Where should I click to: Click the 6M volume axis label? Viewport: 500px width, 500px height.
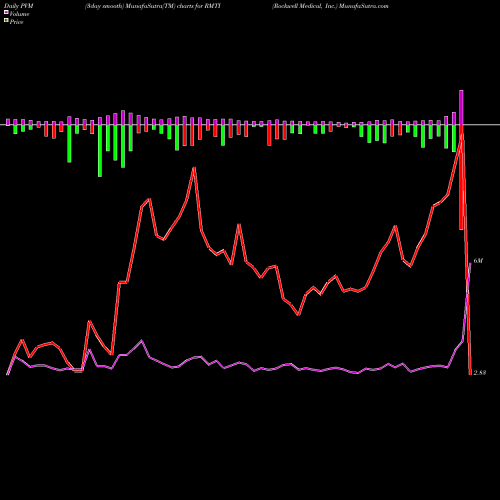(x=478, y=261)
